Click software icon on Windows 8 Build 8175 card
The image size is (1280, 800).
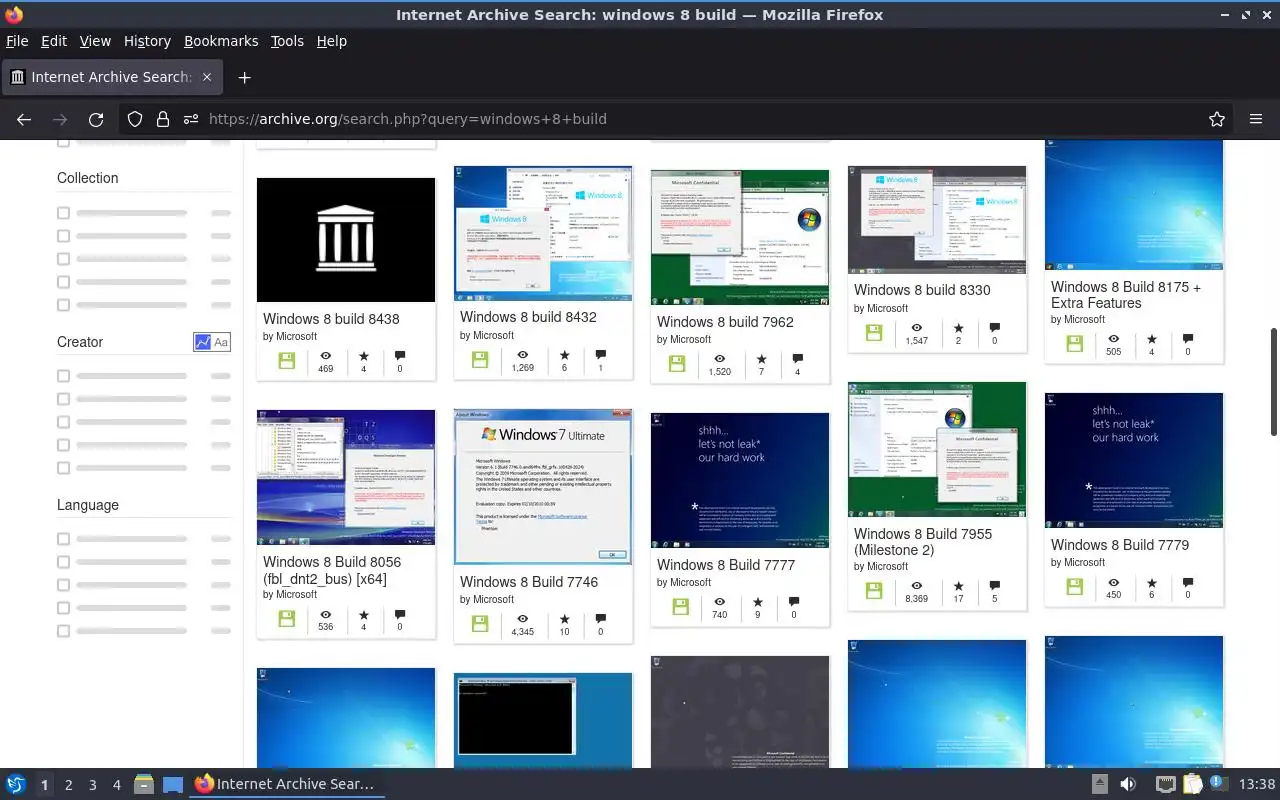pos(1075,344)
